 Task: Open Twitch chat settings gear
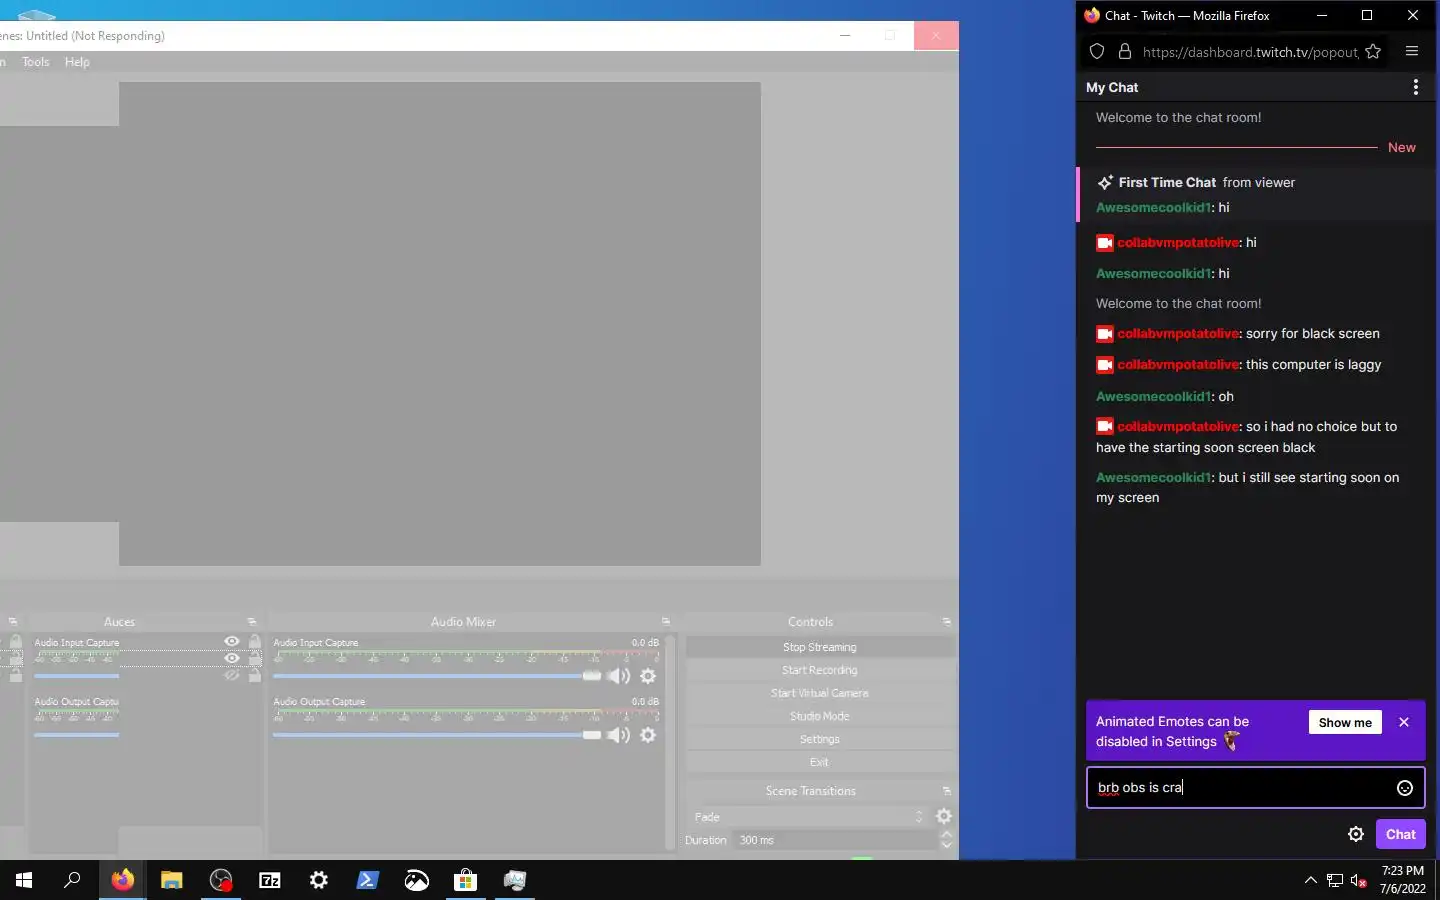click(x=1356, y=834)
